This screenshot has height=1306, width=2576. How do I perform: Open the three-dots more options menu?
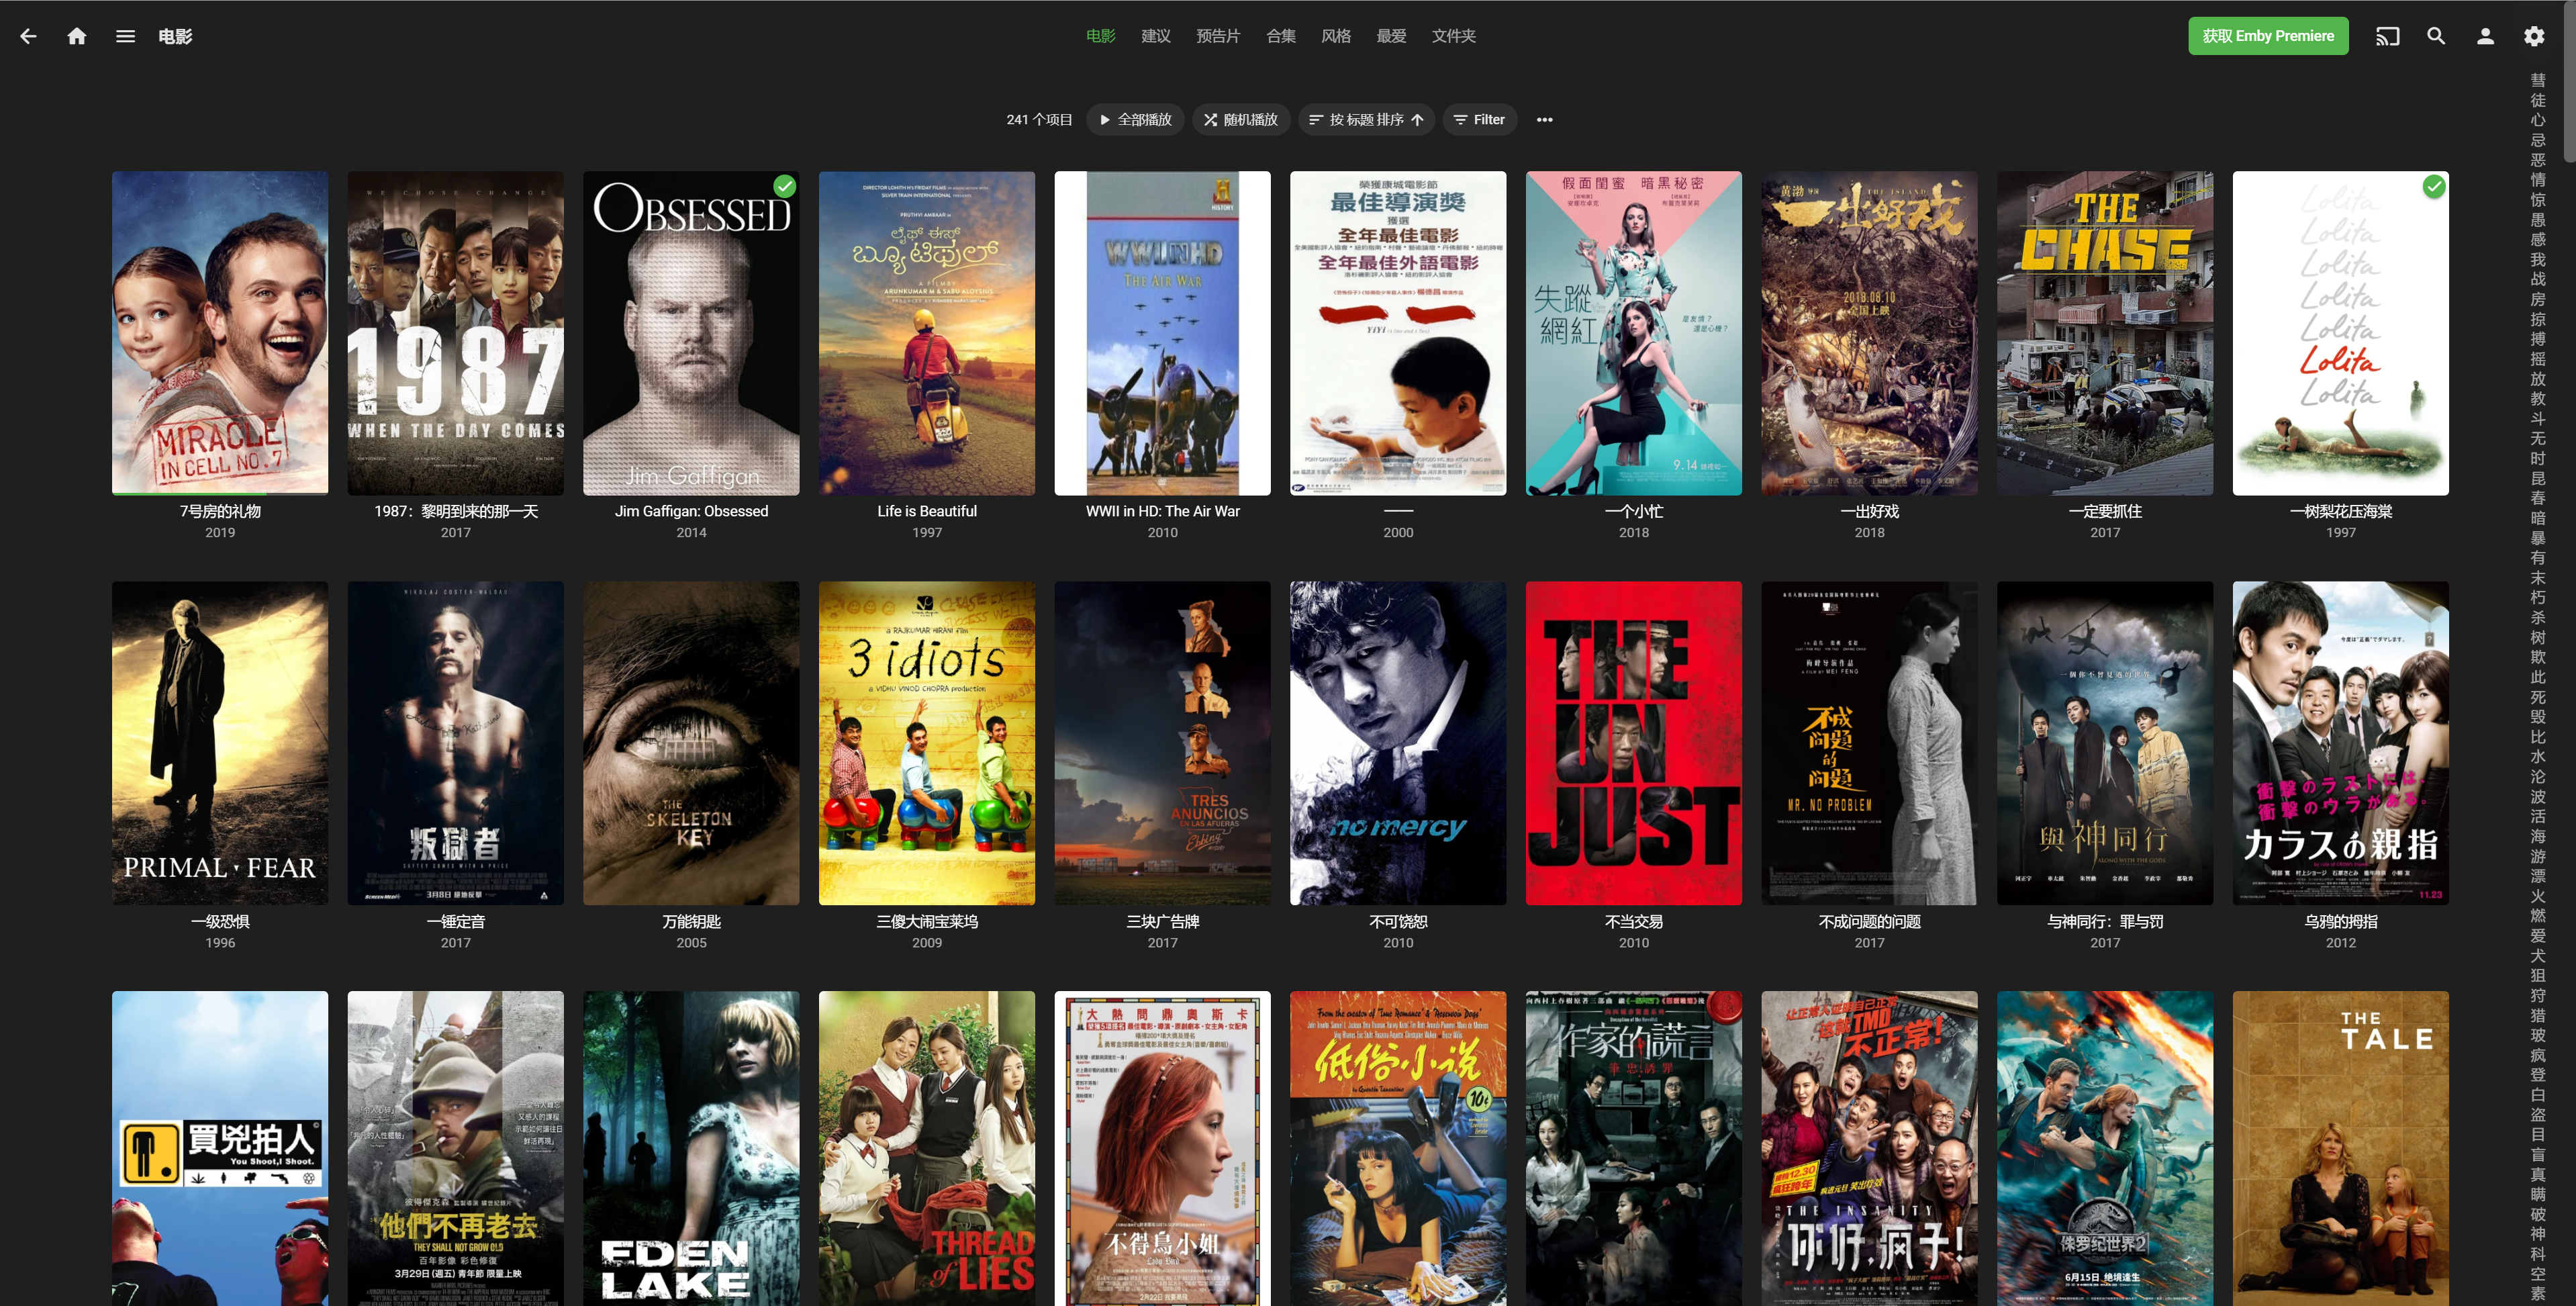point(1545,120)
